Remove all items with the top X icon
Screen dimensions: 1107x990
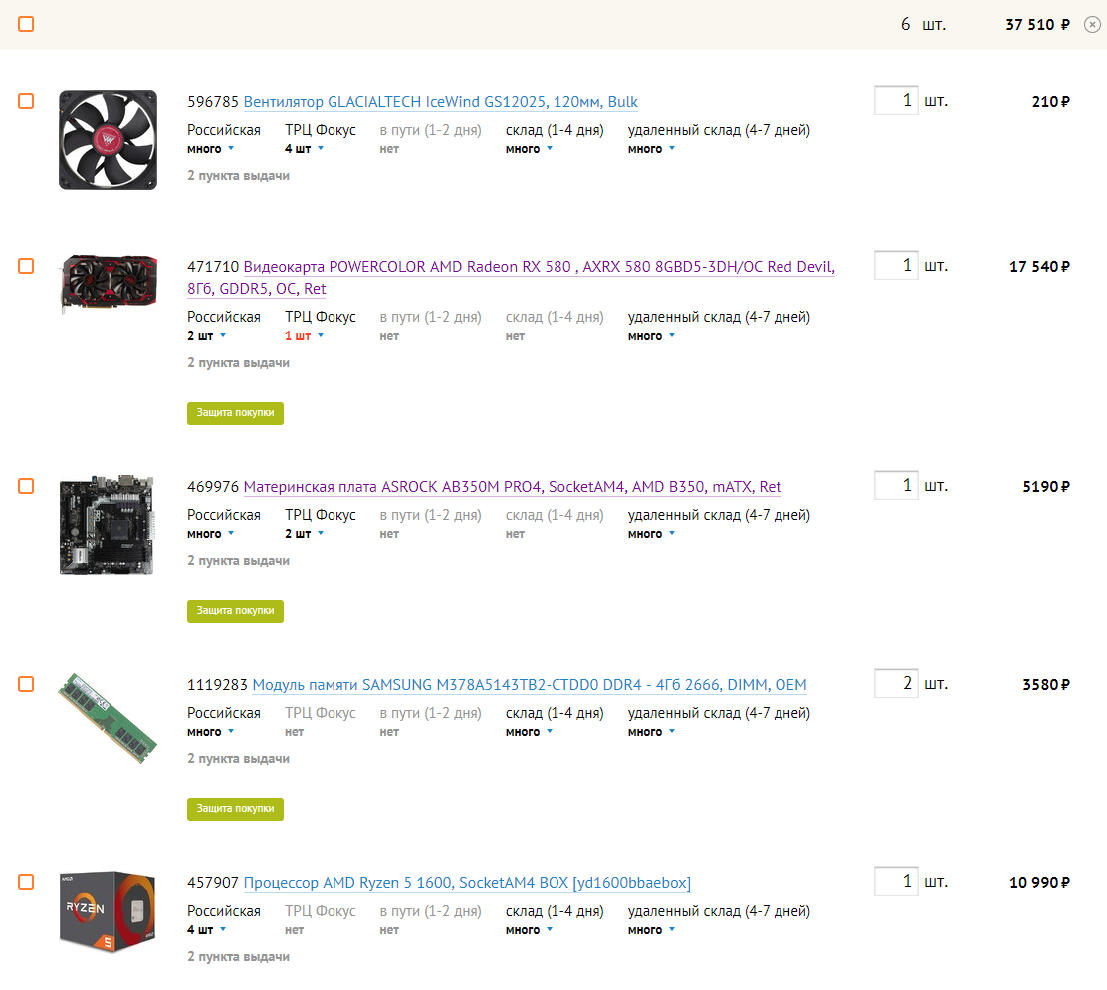[x=1092, y=25]
